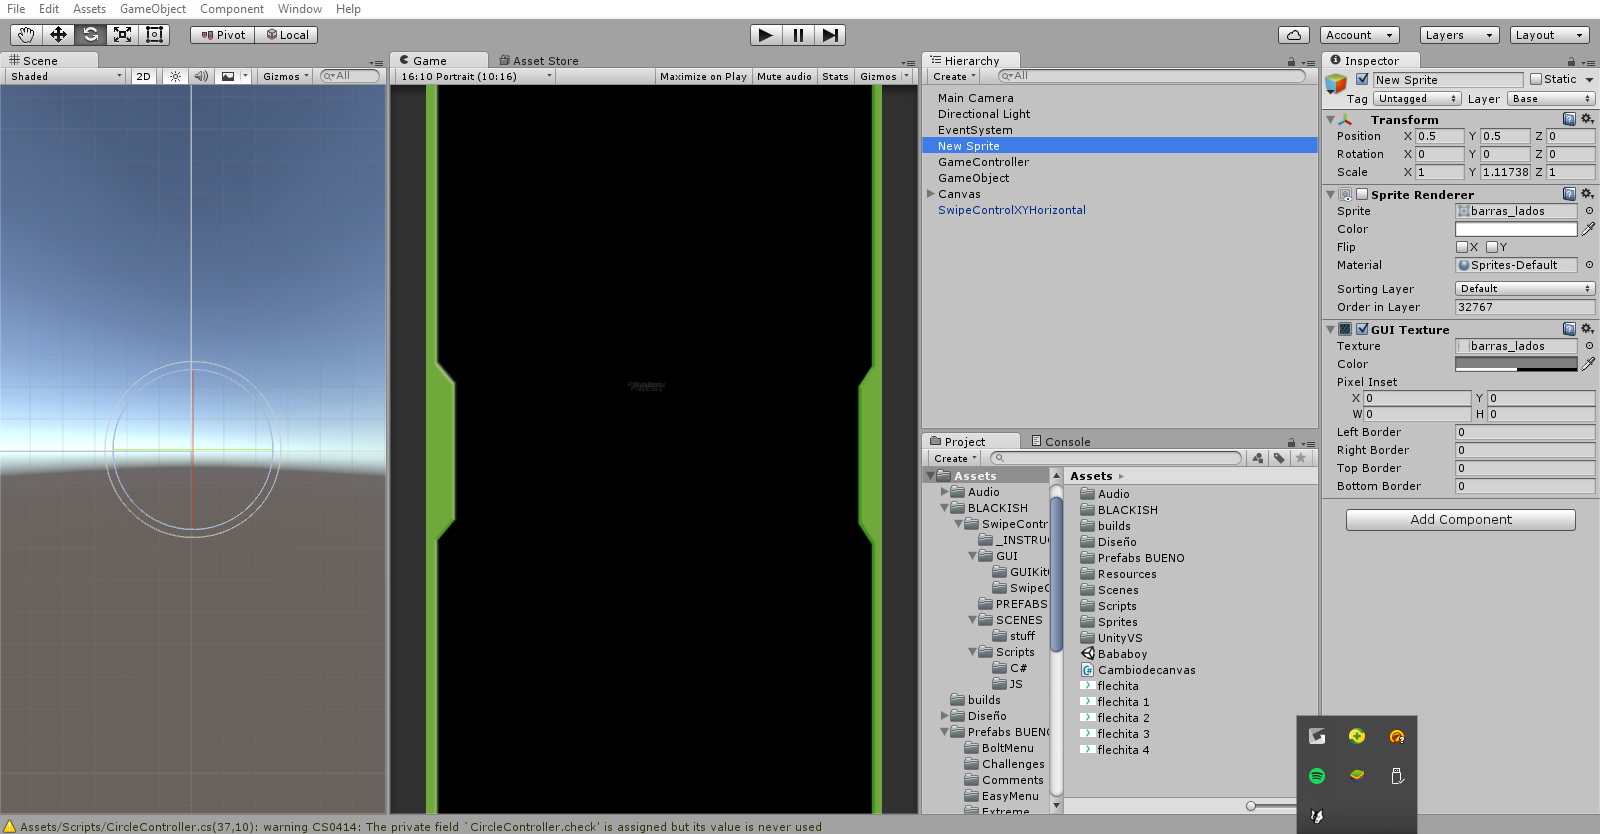
Task: Select the Move tool
Action: (x=58, y=35)
